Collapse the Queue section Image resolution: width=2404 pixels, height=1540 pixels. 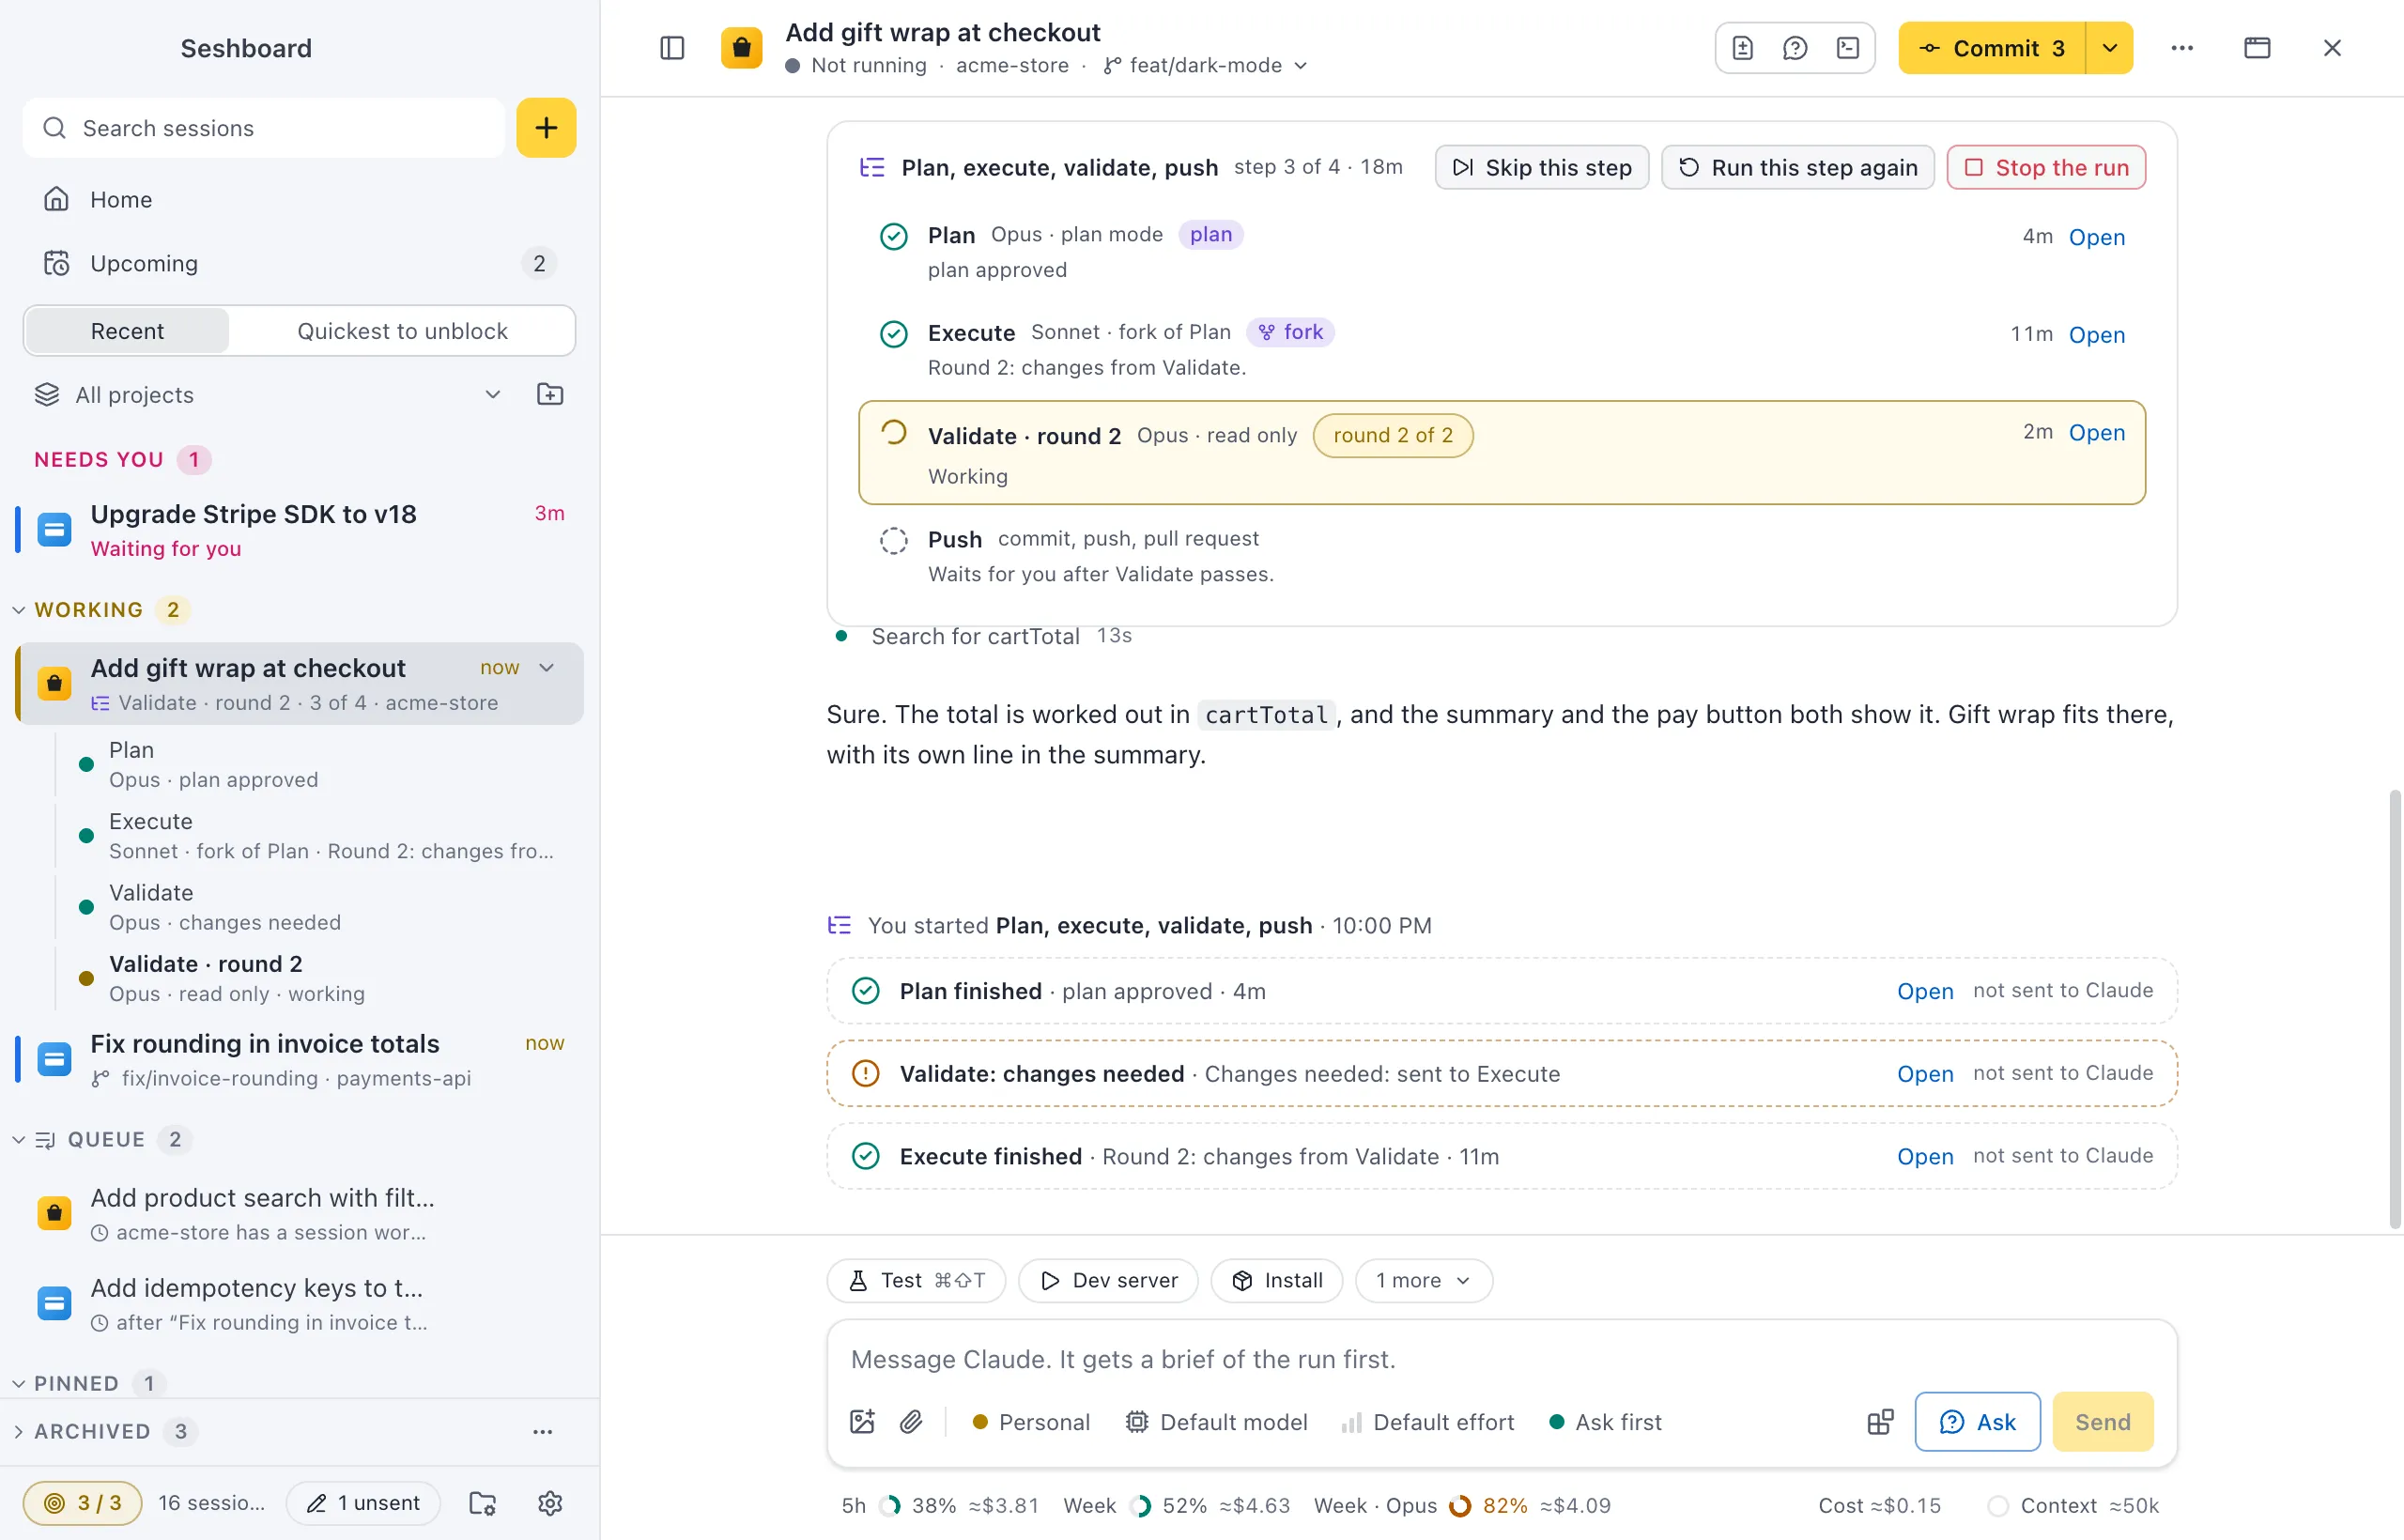pyautogui.click(x=18, y=1140)
